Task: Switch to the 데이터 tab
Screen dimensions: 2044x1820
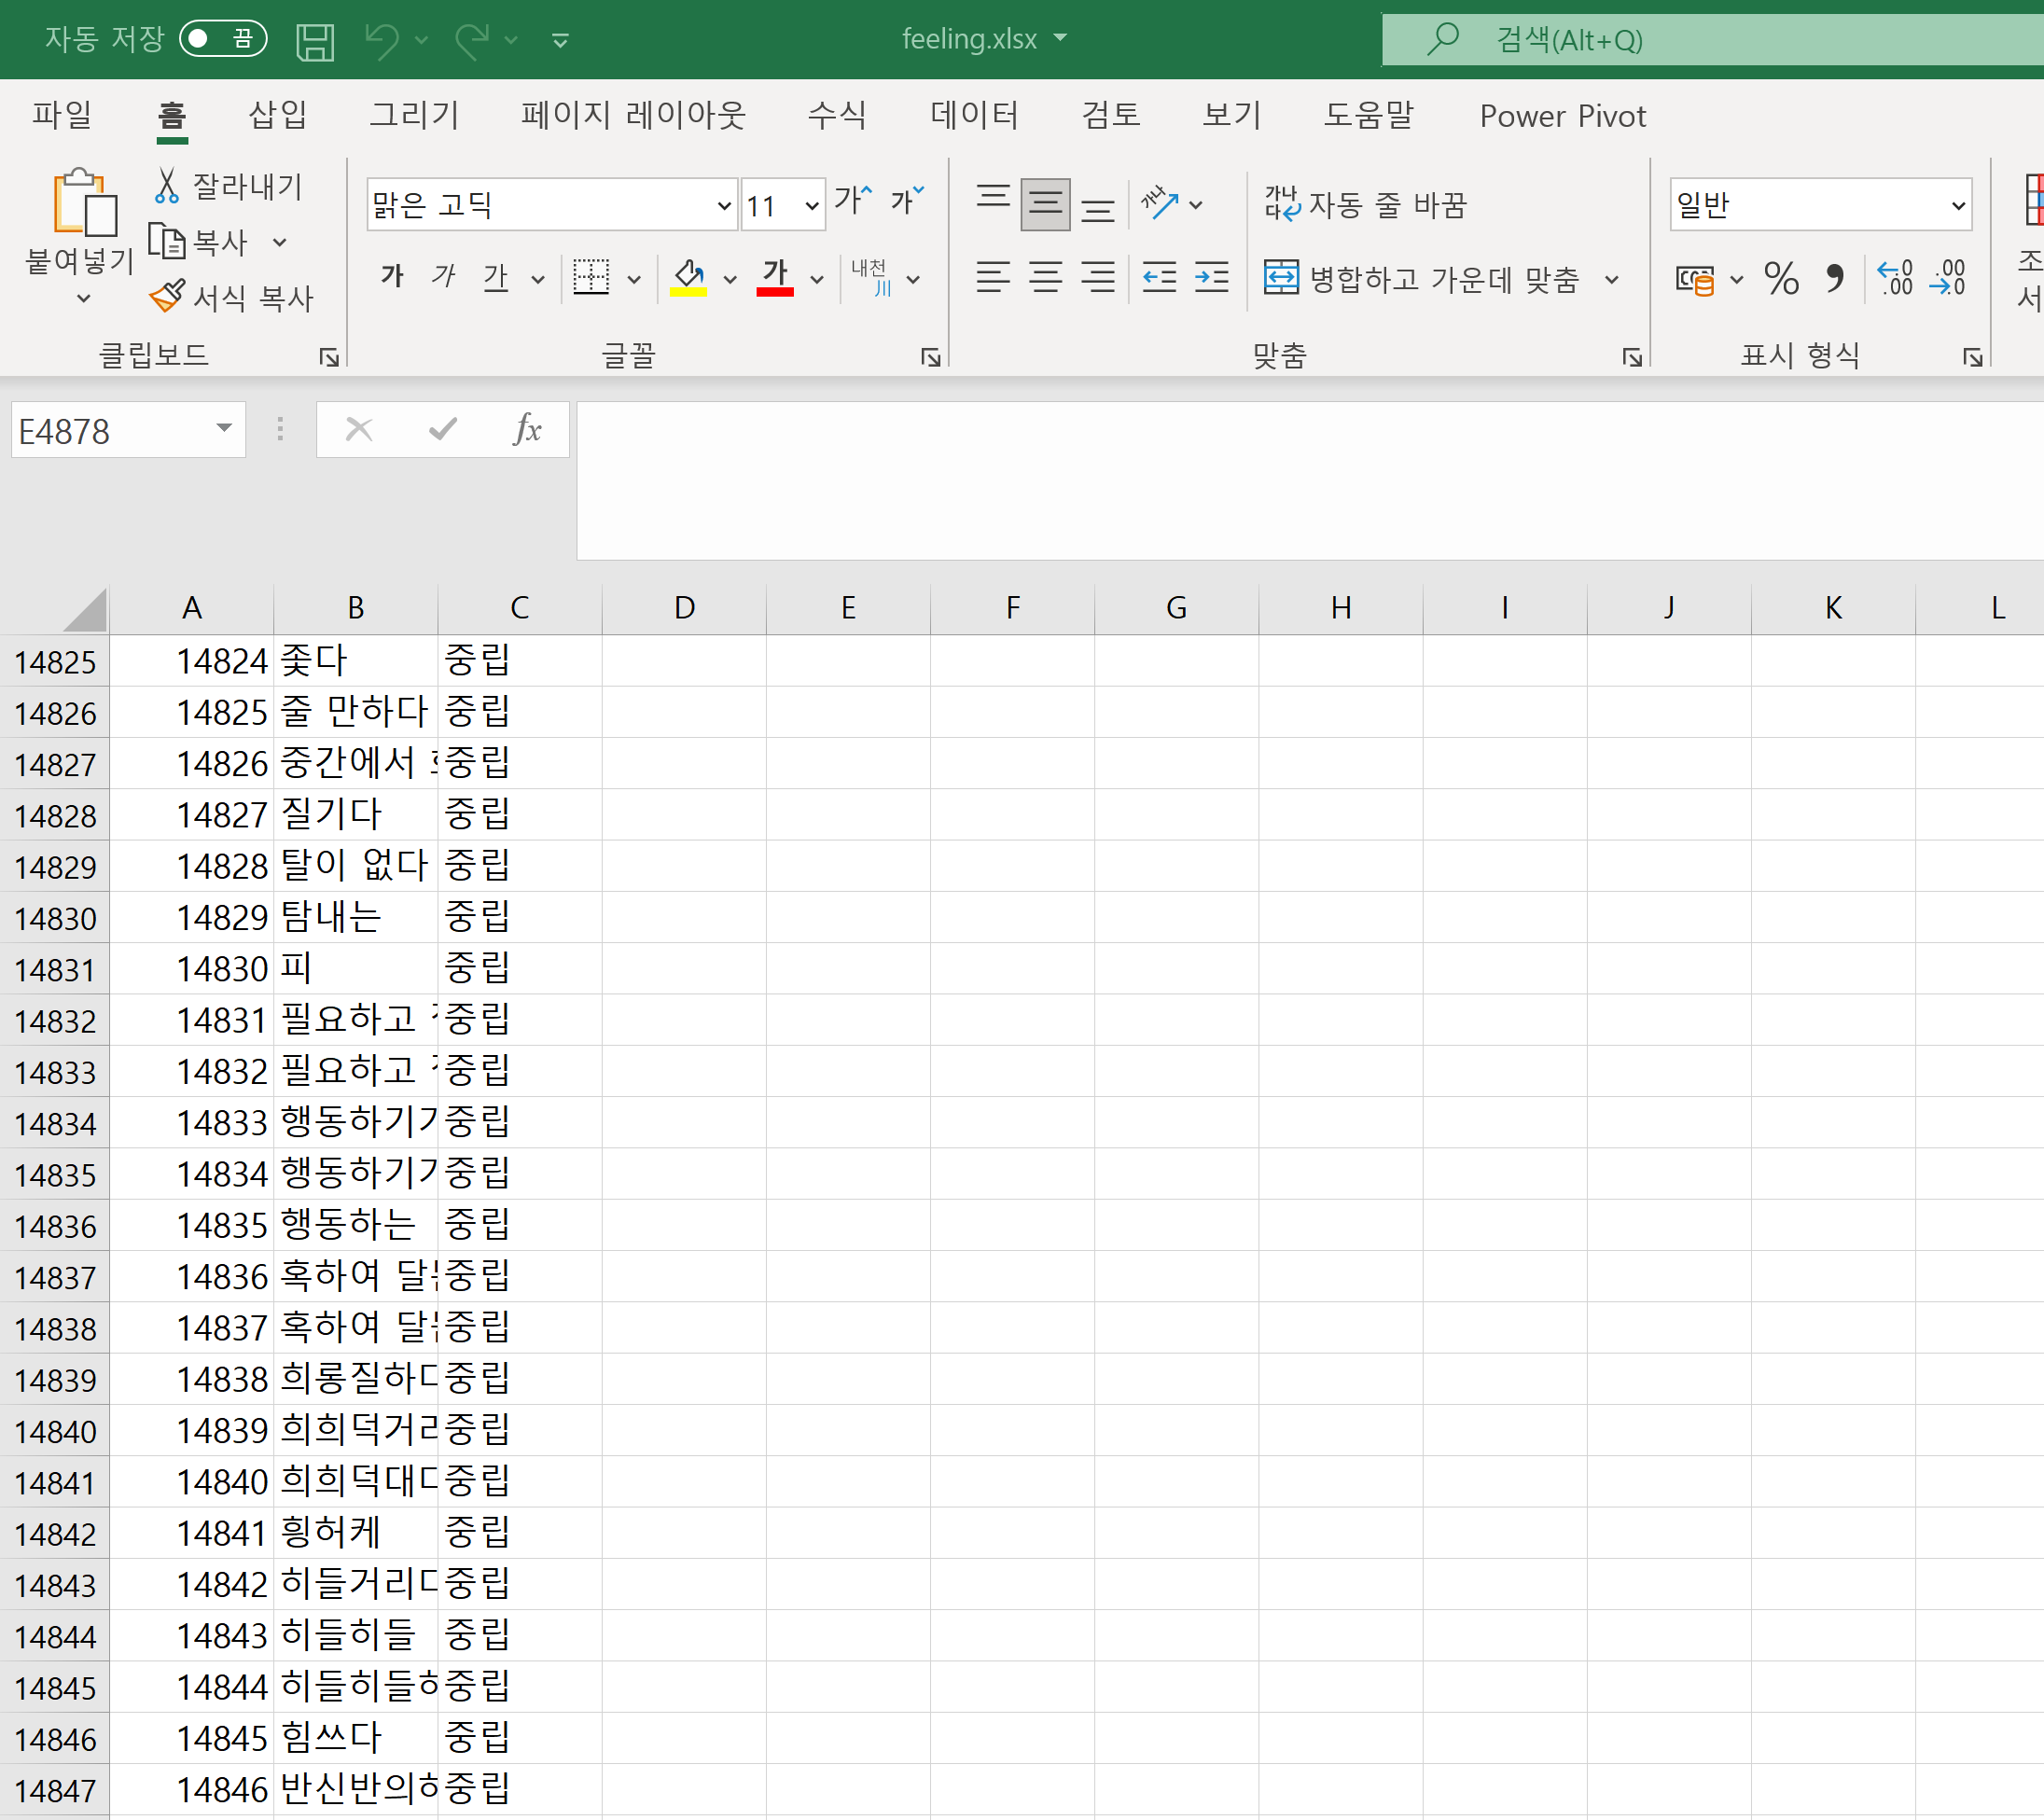Action: point(973,115)
